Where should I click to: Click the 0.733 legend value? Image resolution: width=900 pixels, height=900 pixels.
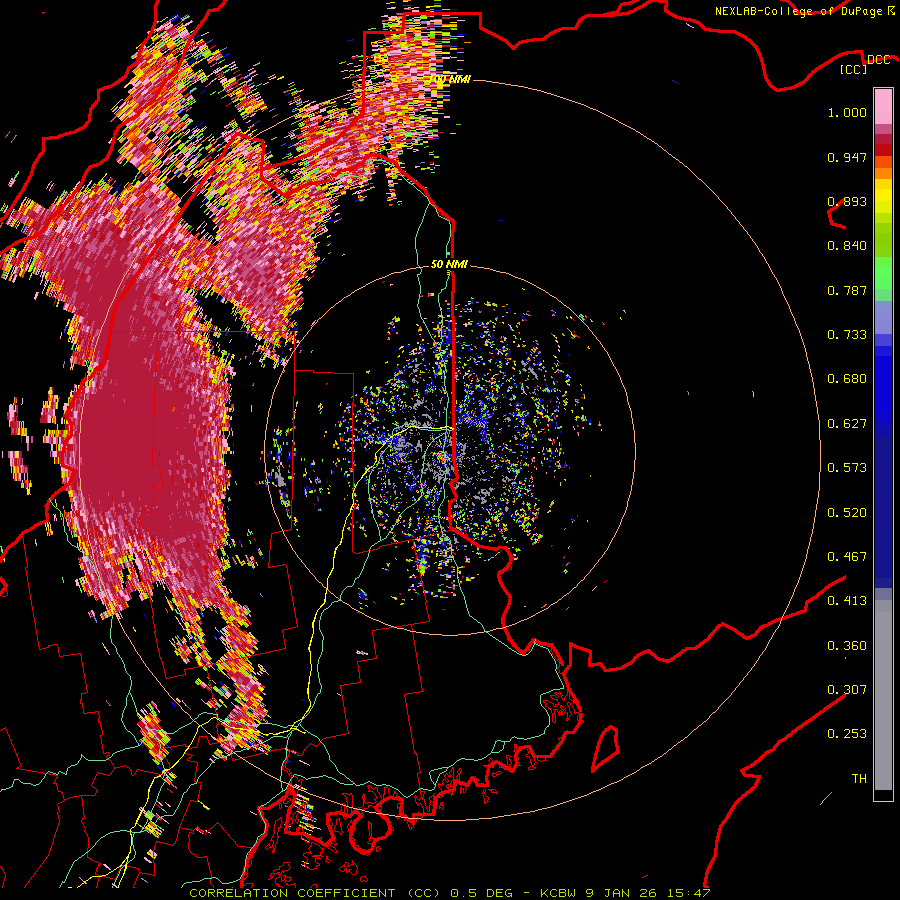point(847,335)
